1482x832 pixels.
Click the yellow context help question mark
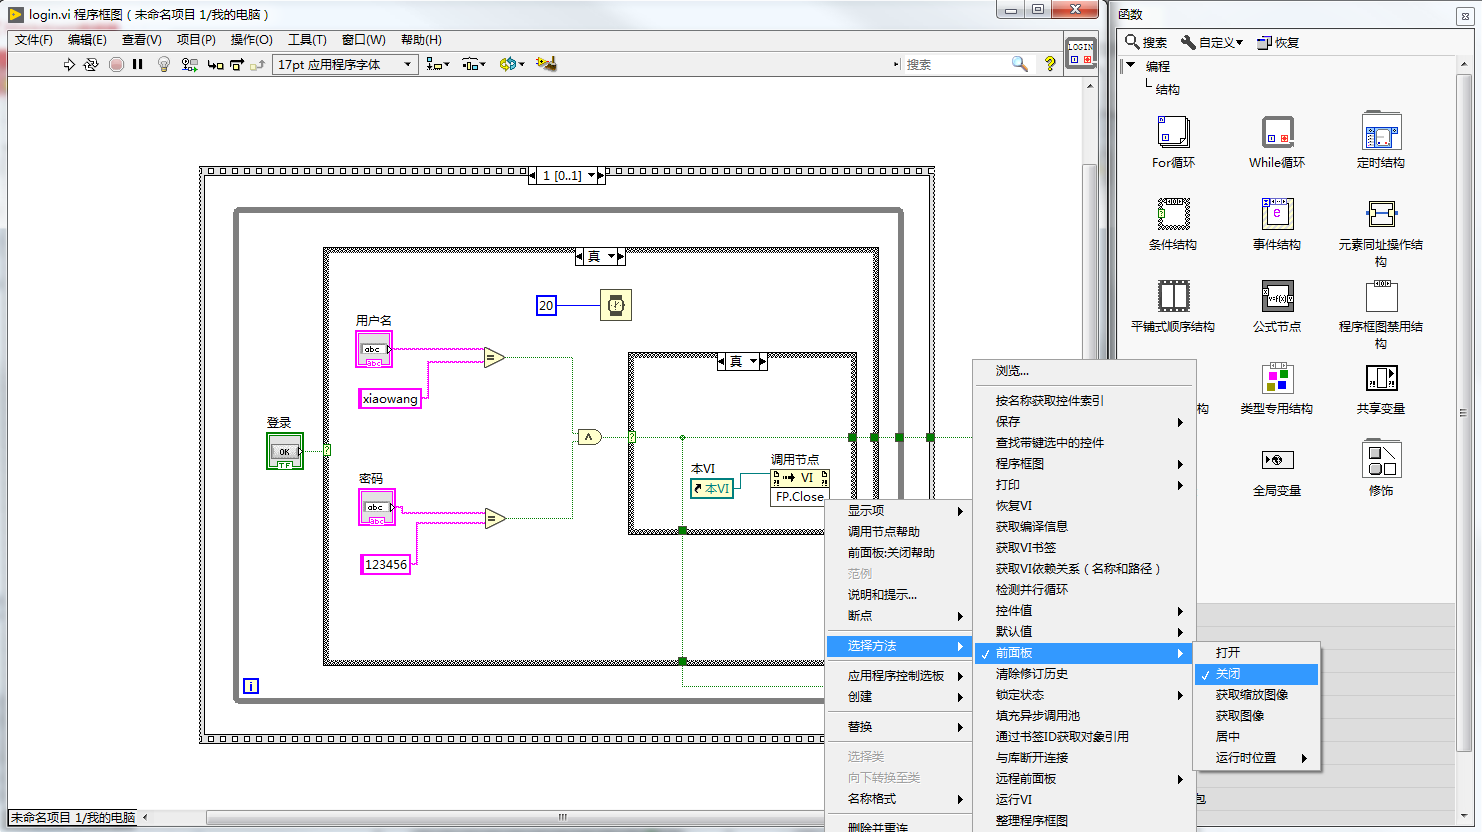[x=1049, y=64]
